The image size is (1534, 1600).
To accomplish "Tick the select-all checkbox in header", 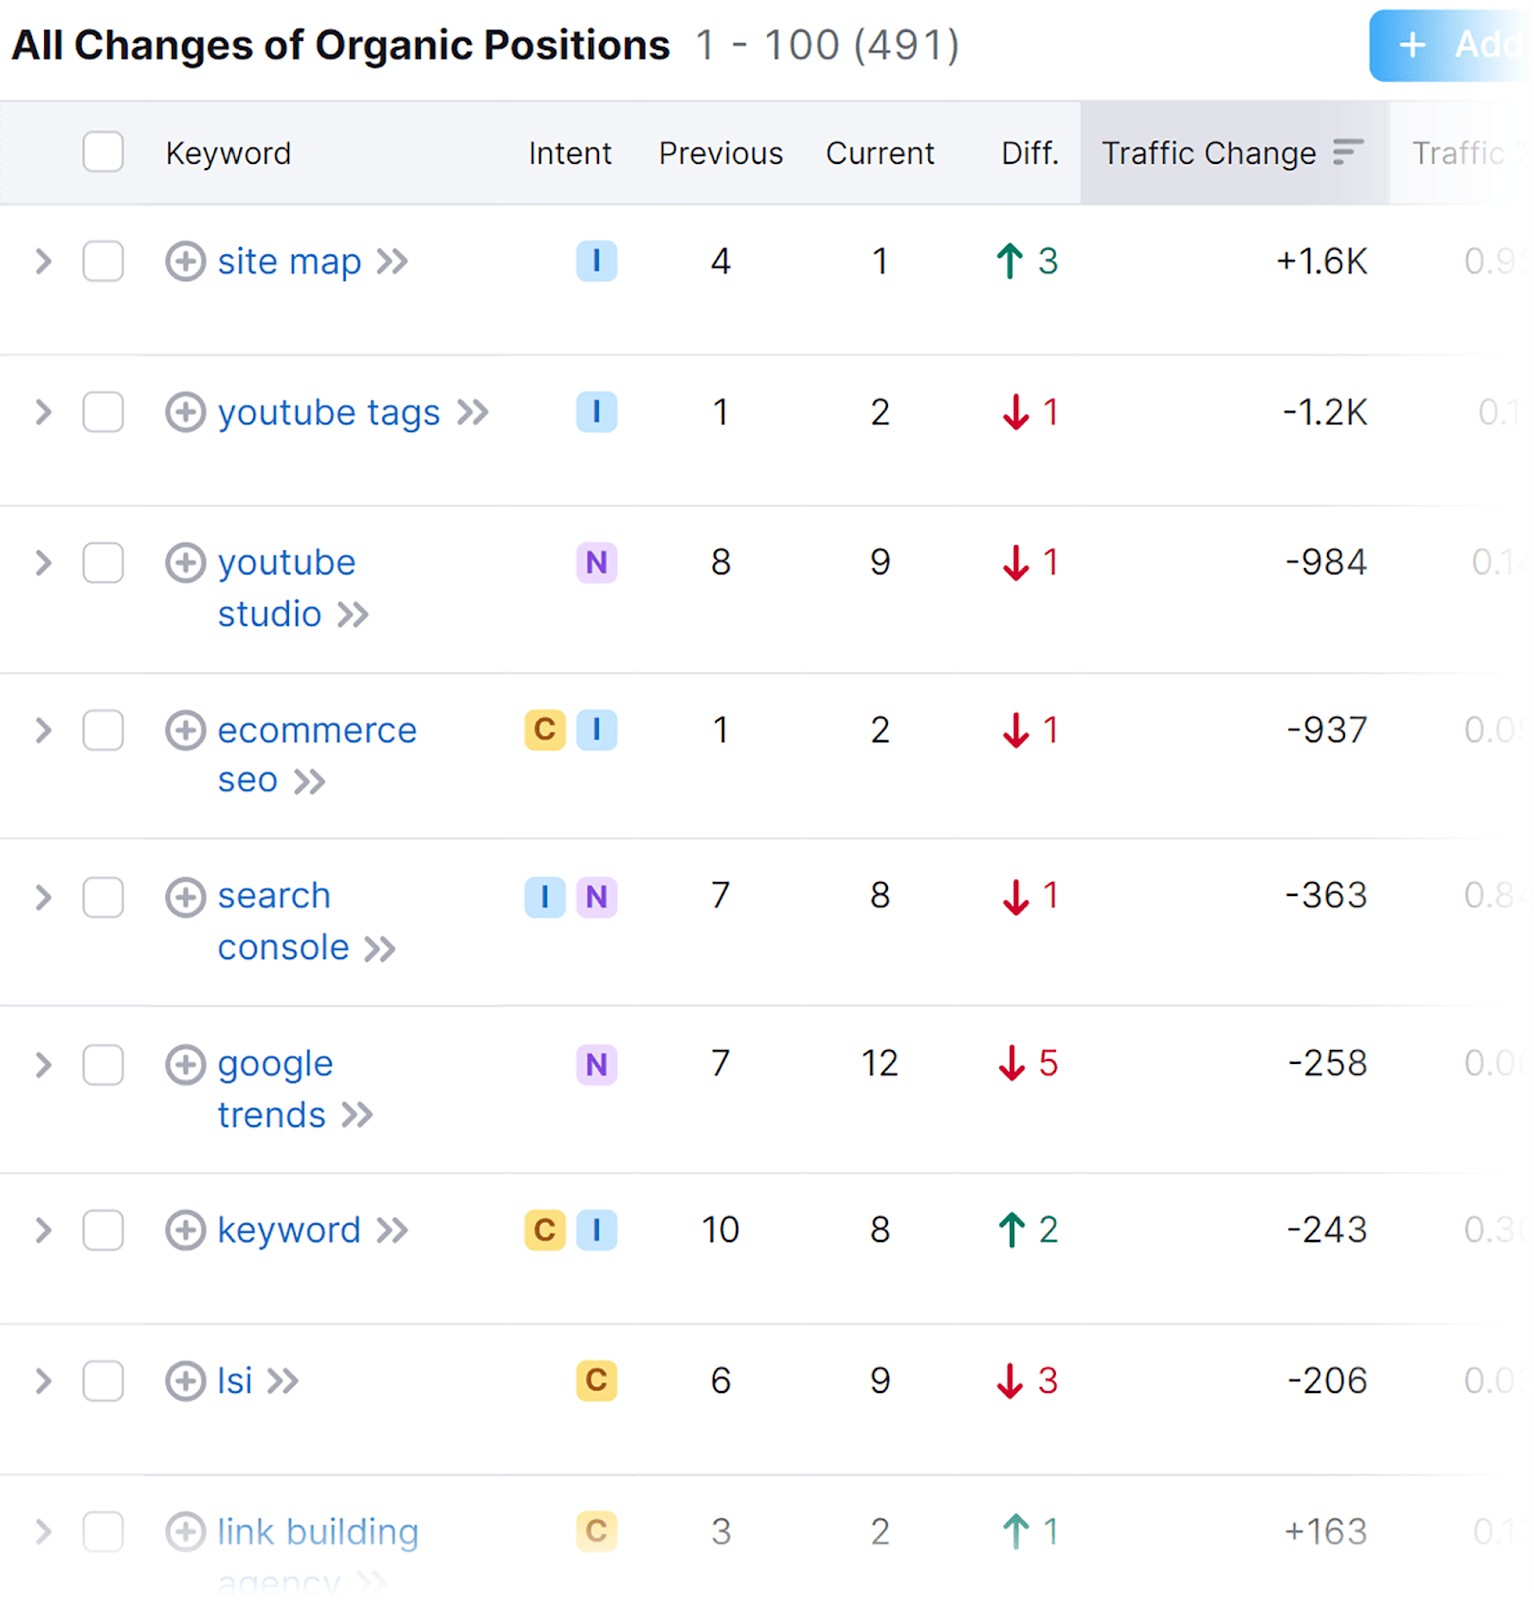I will [x=103, y=152].
